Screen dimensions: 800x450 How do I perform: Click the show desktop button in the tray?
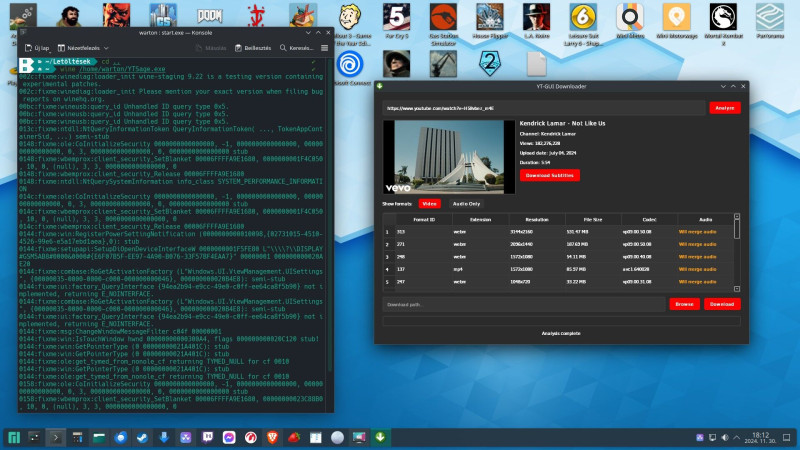click(x=787, y=438)
